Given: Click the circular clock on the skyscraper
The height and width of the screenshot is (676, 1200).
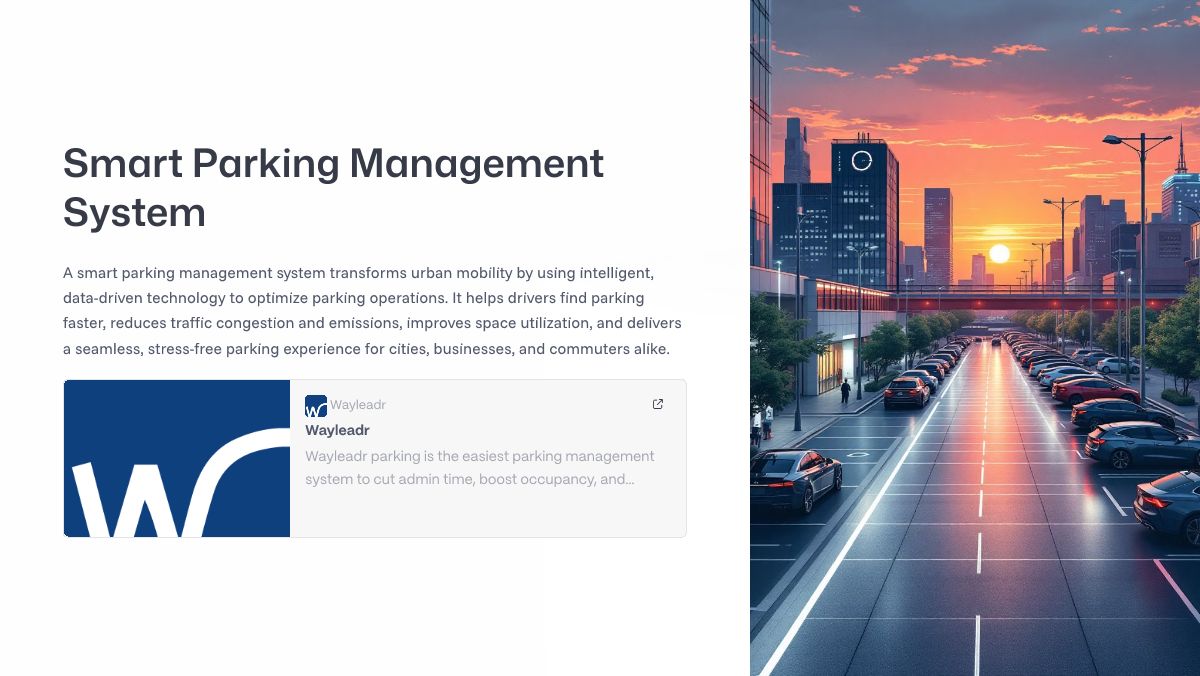Looking at the screenshot, I should [x=862, y=160].
